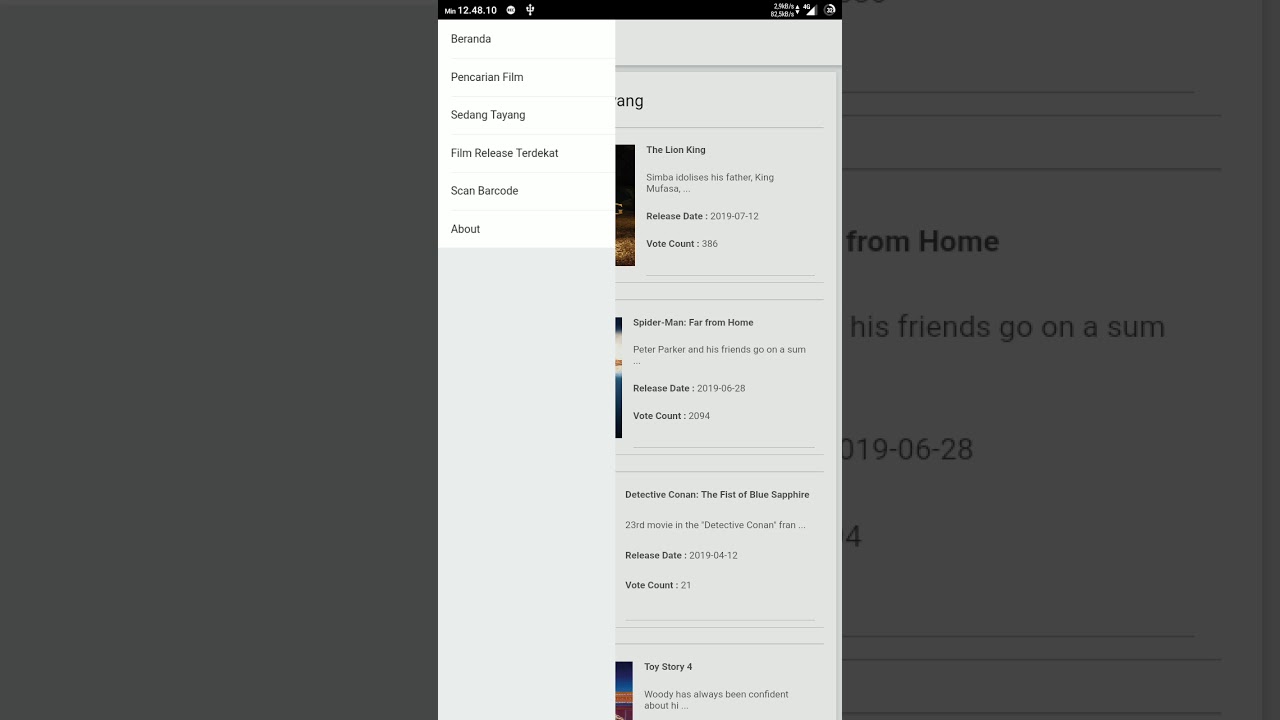This screenshot has height=720, width=1280.
Task: Tap the status bar clock 12.48.10
Action: pyautogui.click(x=477, y=10)
